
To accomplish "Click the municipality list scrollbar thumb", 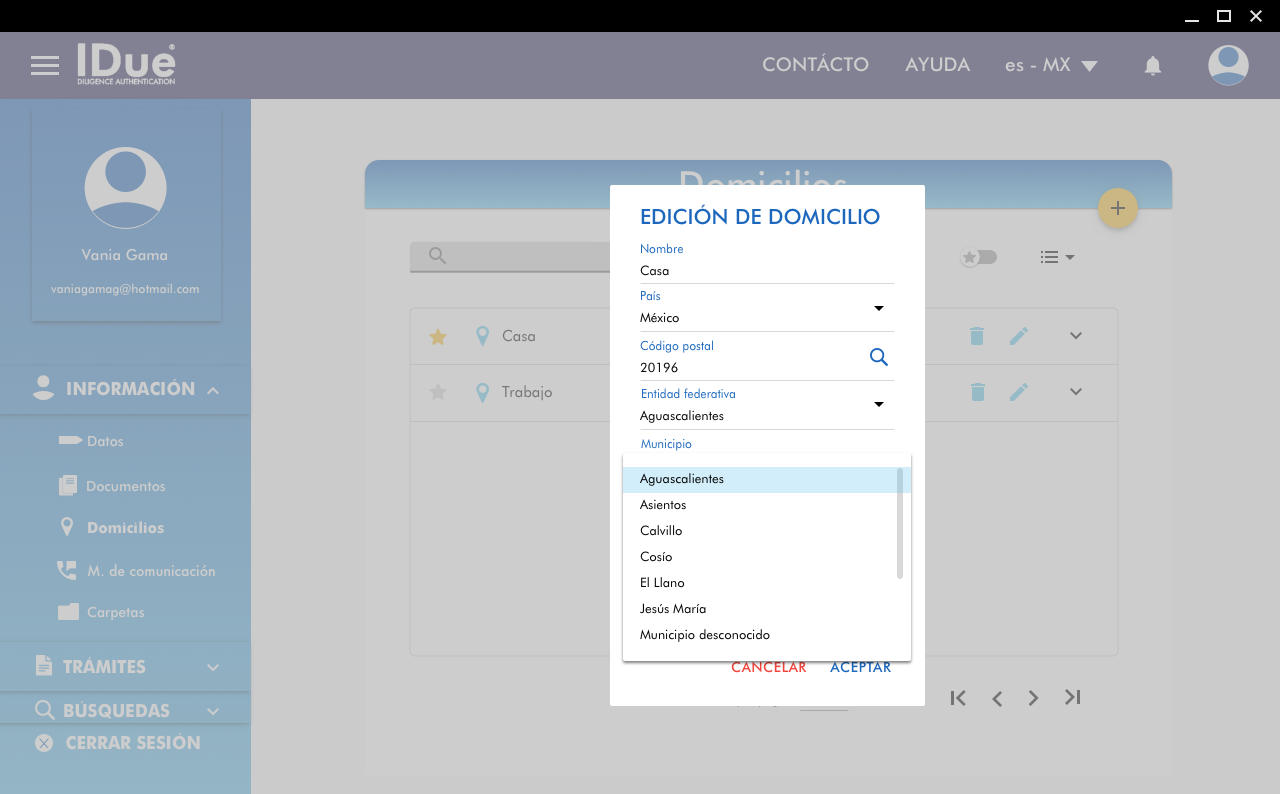I will pyautogui.click(x=900, y=523).
